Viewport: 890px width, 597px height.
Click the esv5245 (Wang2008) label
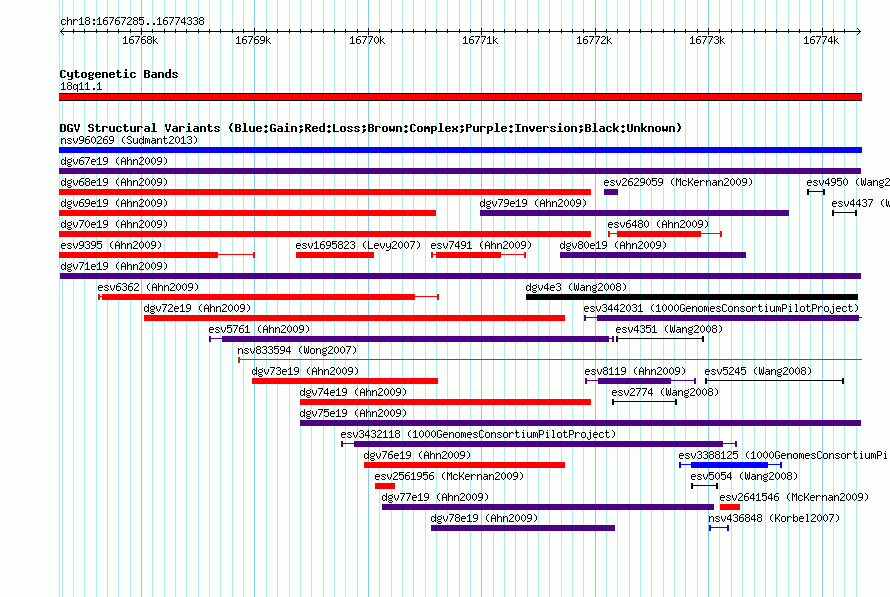click(758, 371)
